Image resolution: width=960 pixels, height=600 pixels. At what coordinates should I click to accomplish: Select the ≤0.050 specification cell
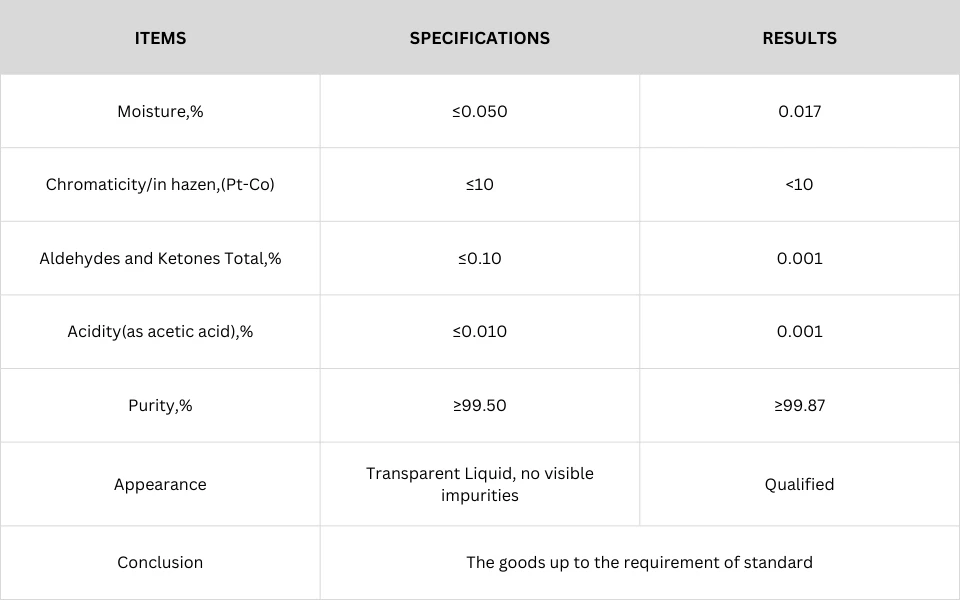click(479, 111)
